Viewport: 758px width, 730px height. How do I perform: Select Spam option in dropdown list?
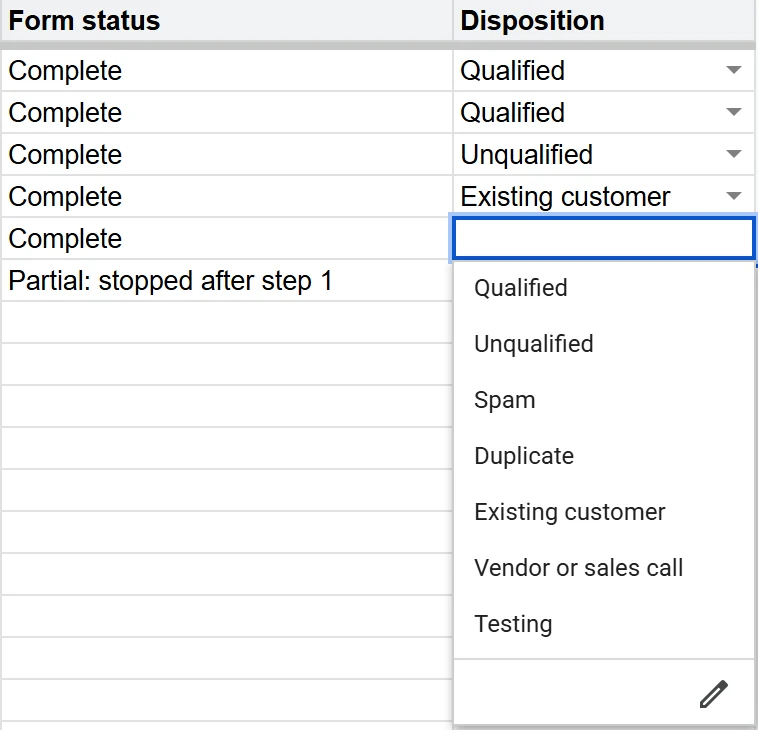[603, 400]
